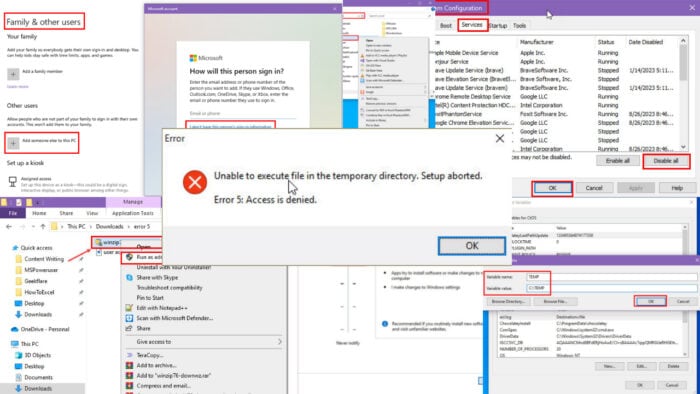Click Disable all in System Configuration

click(666, 161)
